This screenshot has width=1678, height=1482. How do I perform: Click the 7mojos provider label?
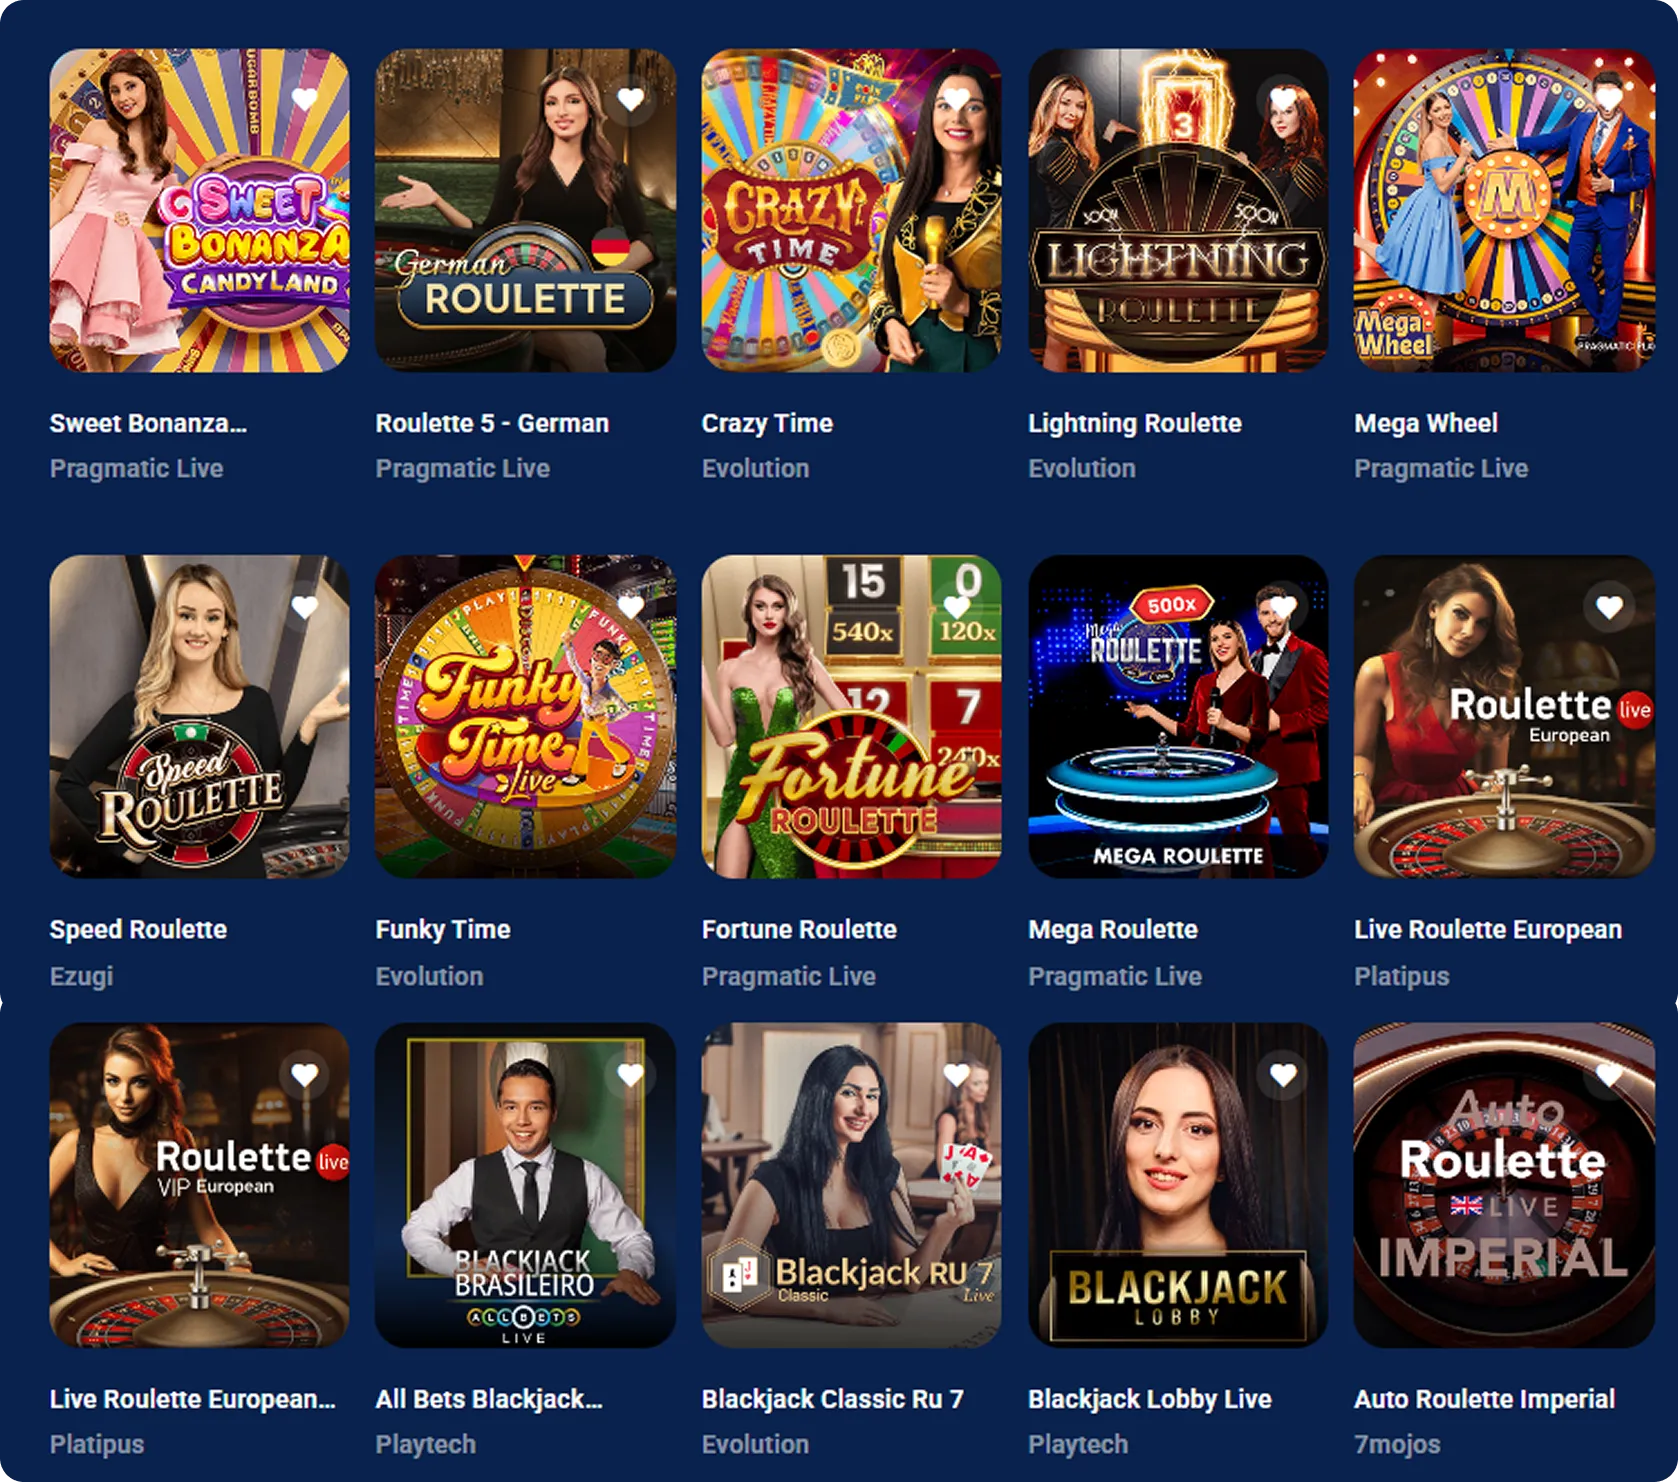tap(1397, 1444)
